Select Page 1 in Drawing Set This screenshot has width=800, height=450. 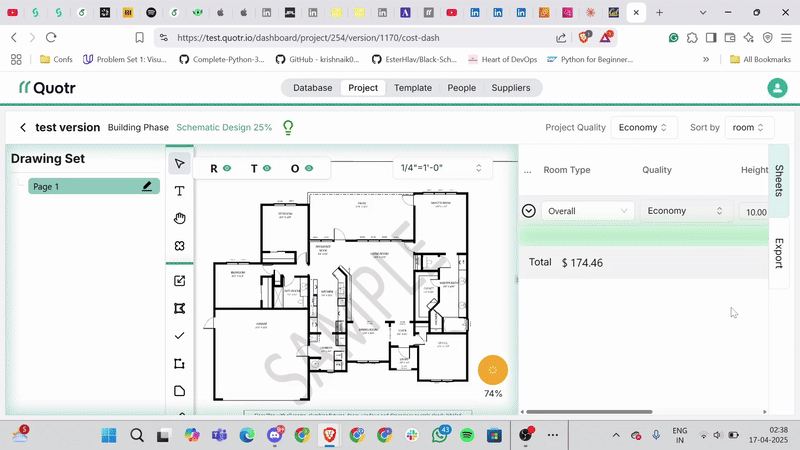(x=93, y=186)
